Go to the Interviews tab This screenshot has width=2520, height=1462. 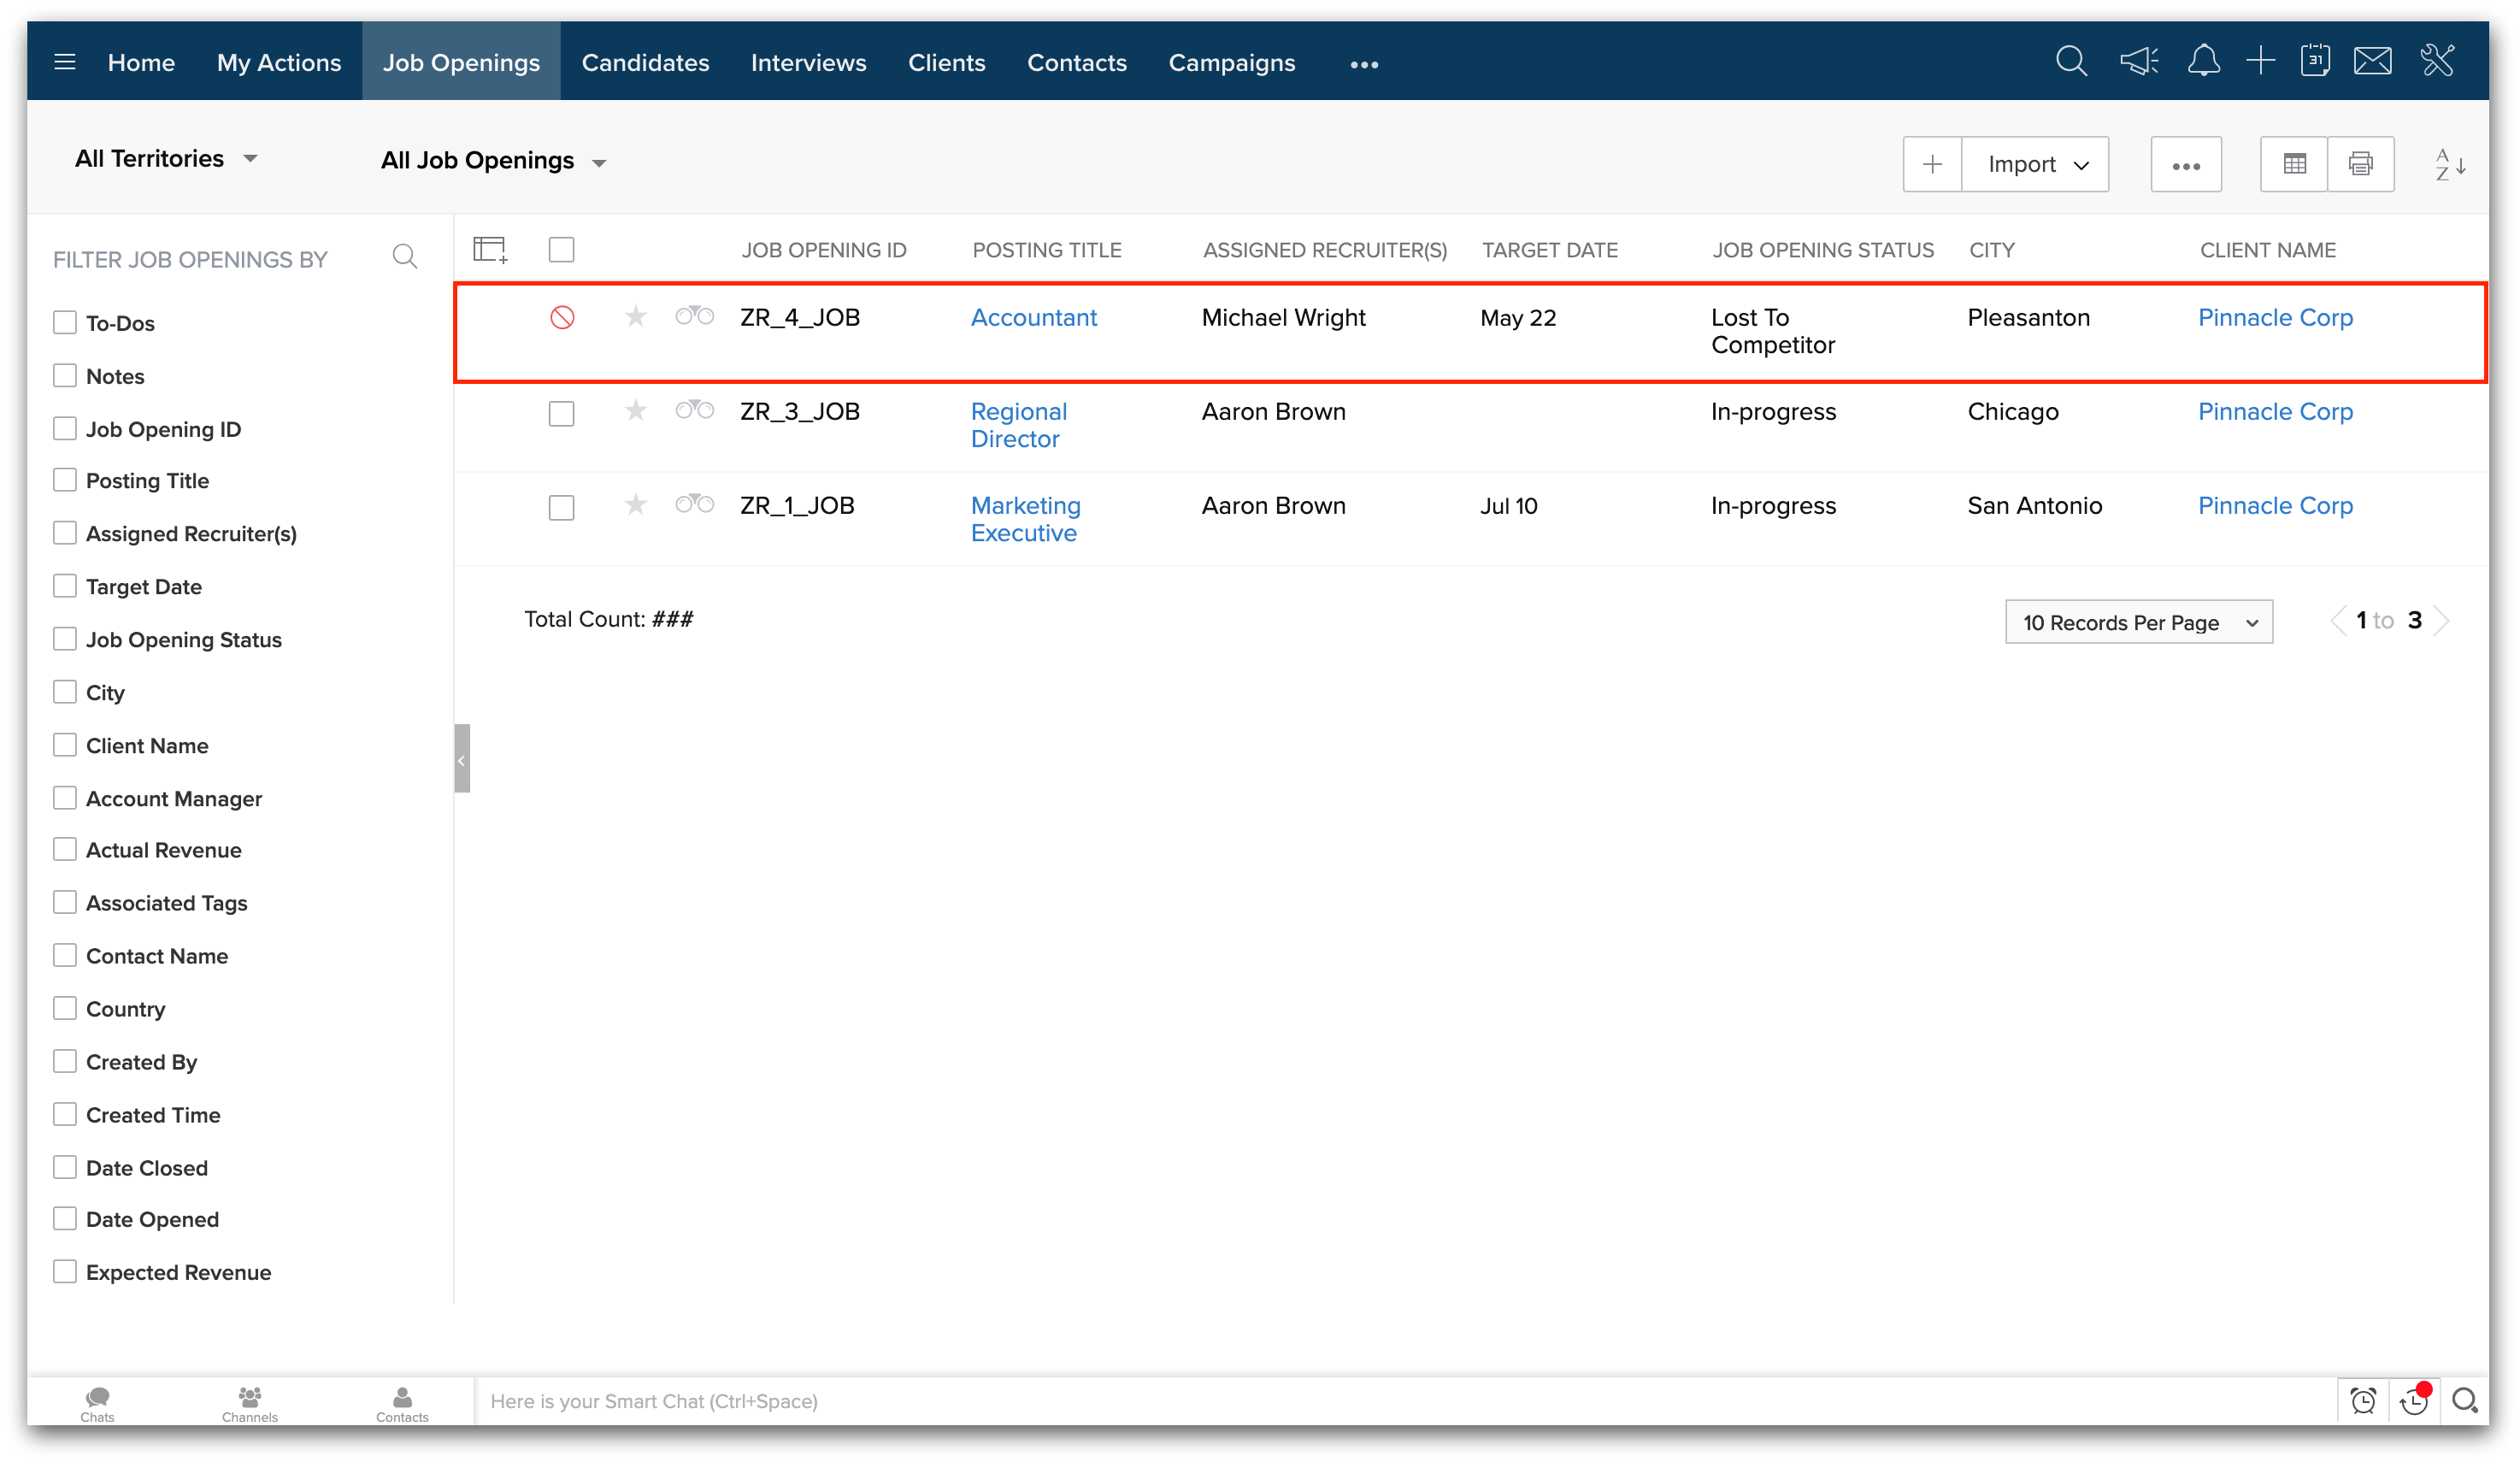pos(808,62)
